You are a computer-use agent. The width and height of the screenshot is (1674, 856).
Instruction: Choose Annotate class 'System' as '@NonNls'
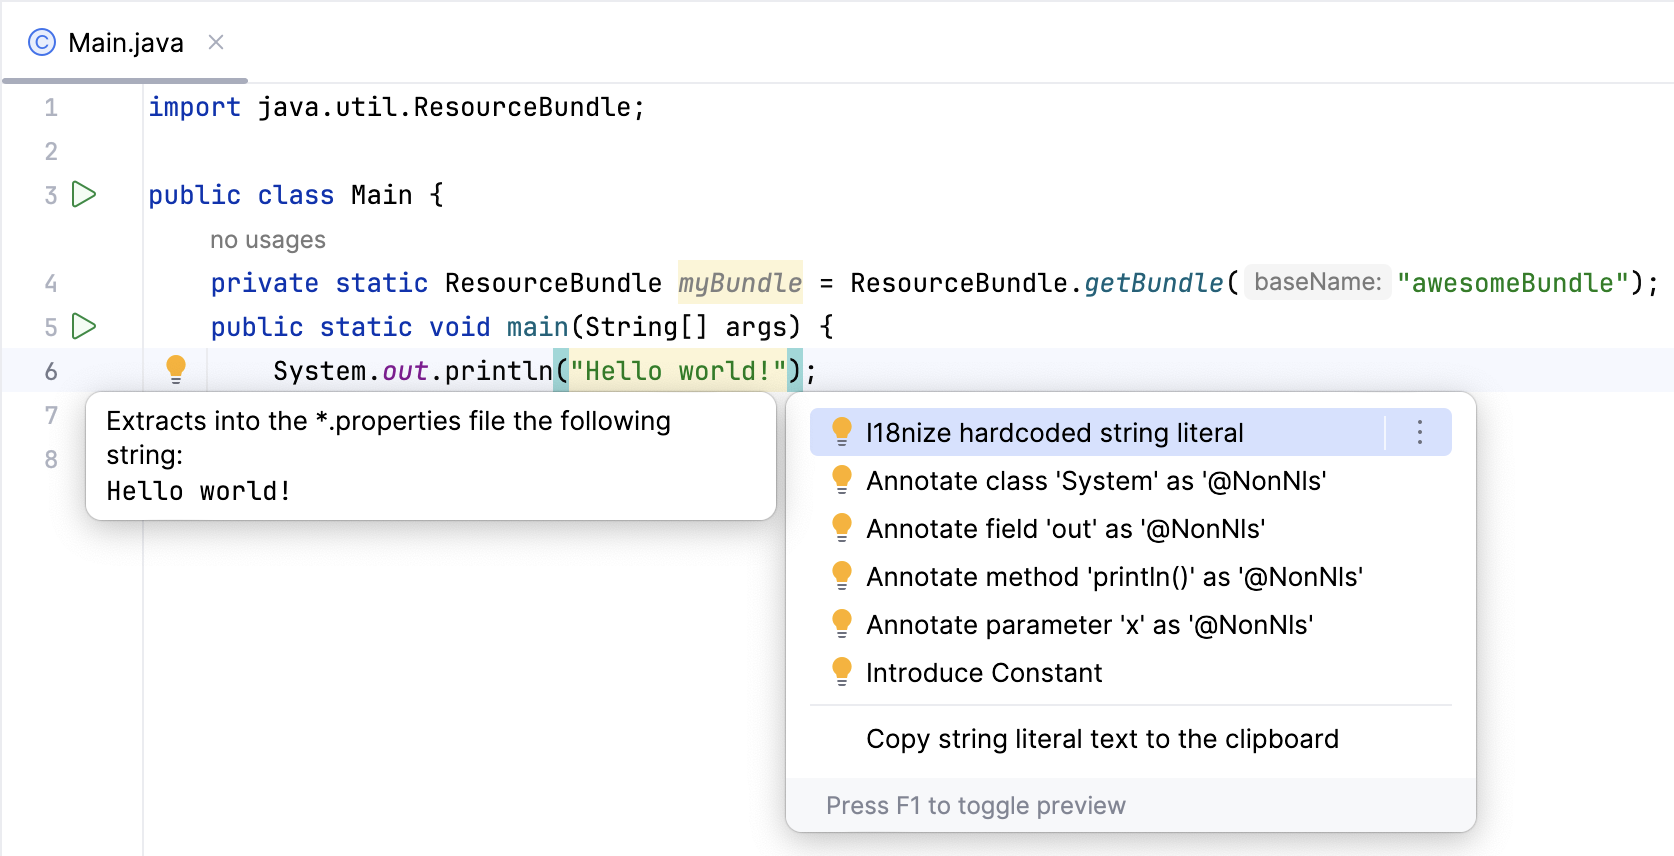tap(1095, 481)
